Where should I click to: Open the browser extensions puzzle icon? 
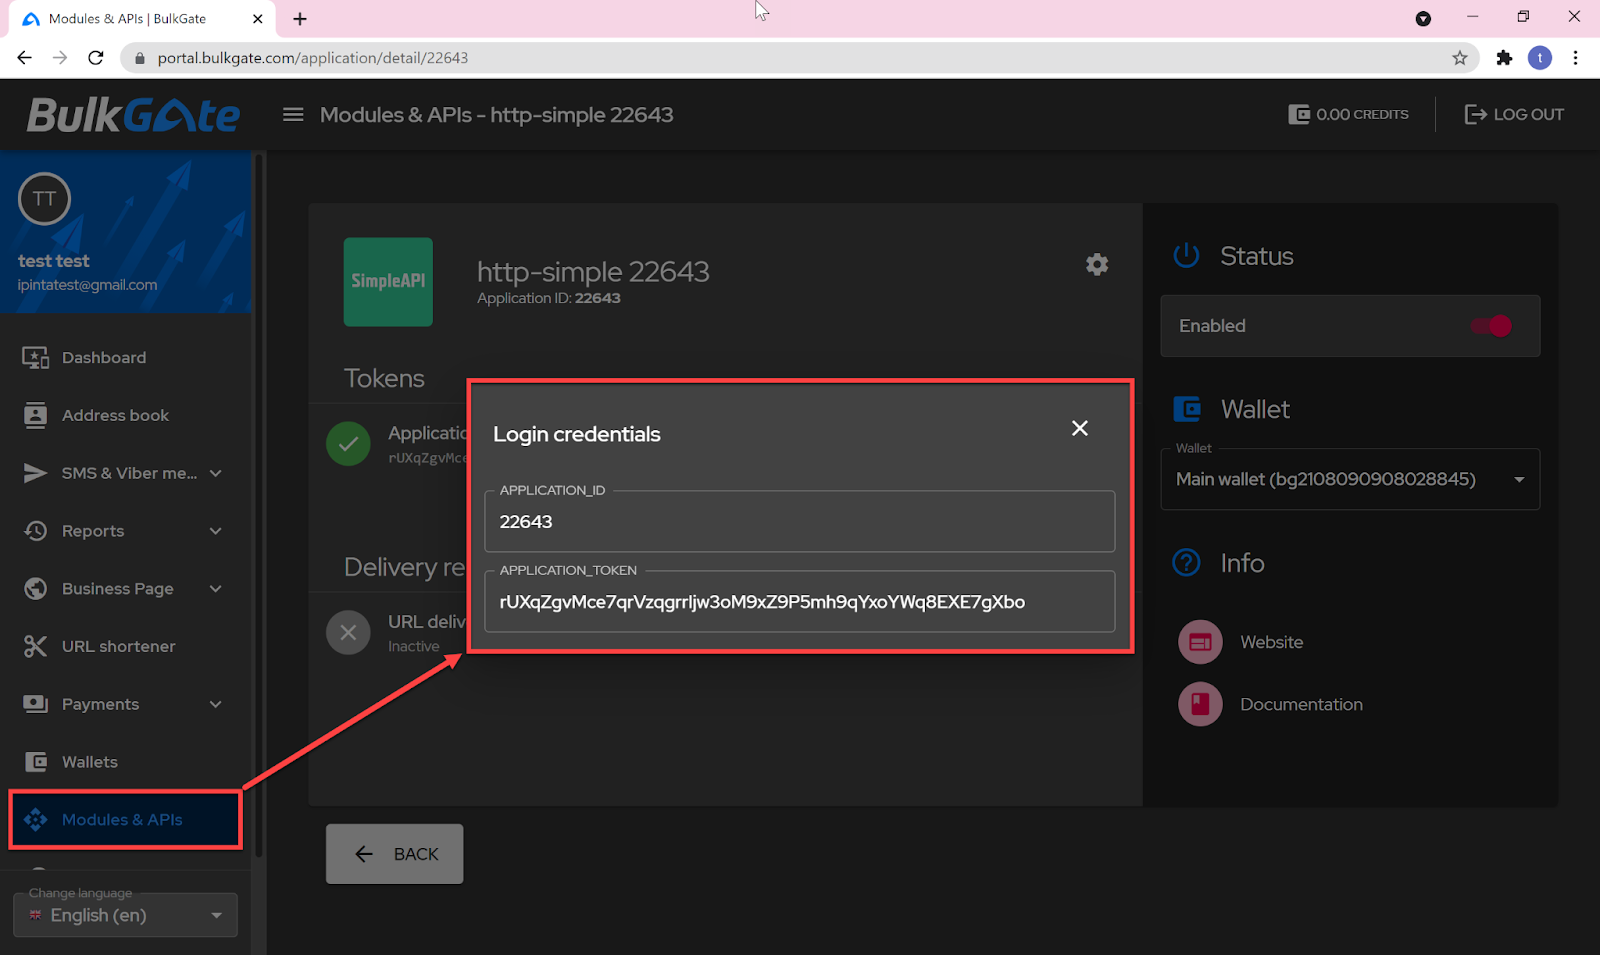(x=1504, y=58)
